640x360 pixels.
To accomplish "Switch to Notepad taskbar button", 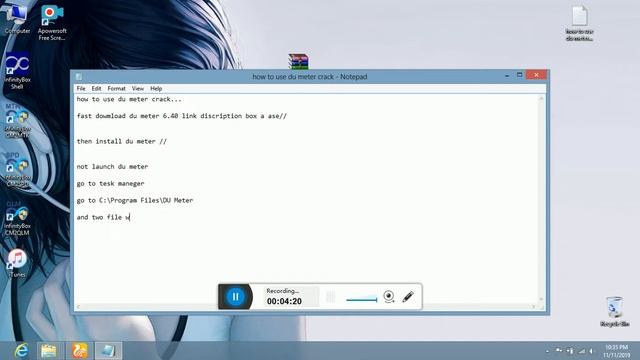I will point(108,351).
